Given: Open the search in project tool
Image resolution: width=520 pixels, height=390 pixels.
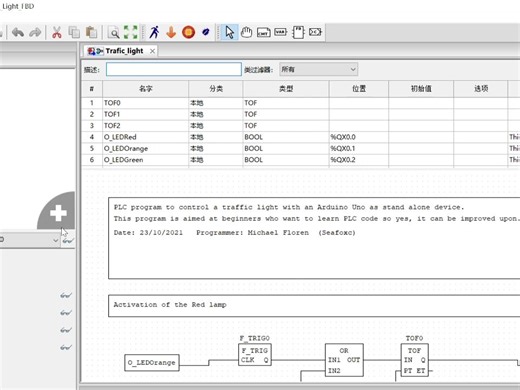Looking at the screenshot, I should [x=114, y=33].
